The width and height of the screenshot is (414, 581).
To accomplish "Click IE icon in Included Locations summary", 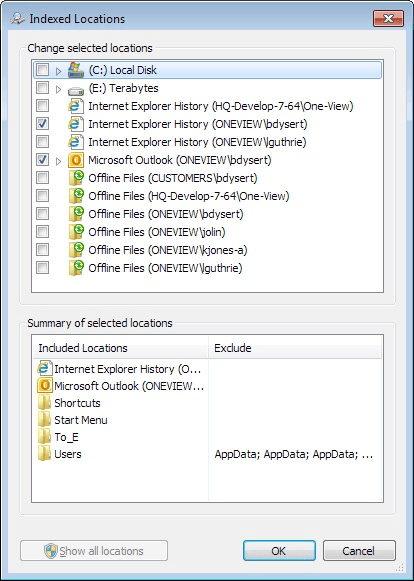I will click(x=44, y=369).
